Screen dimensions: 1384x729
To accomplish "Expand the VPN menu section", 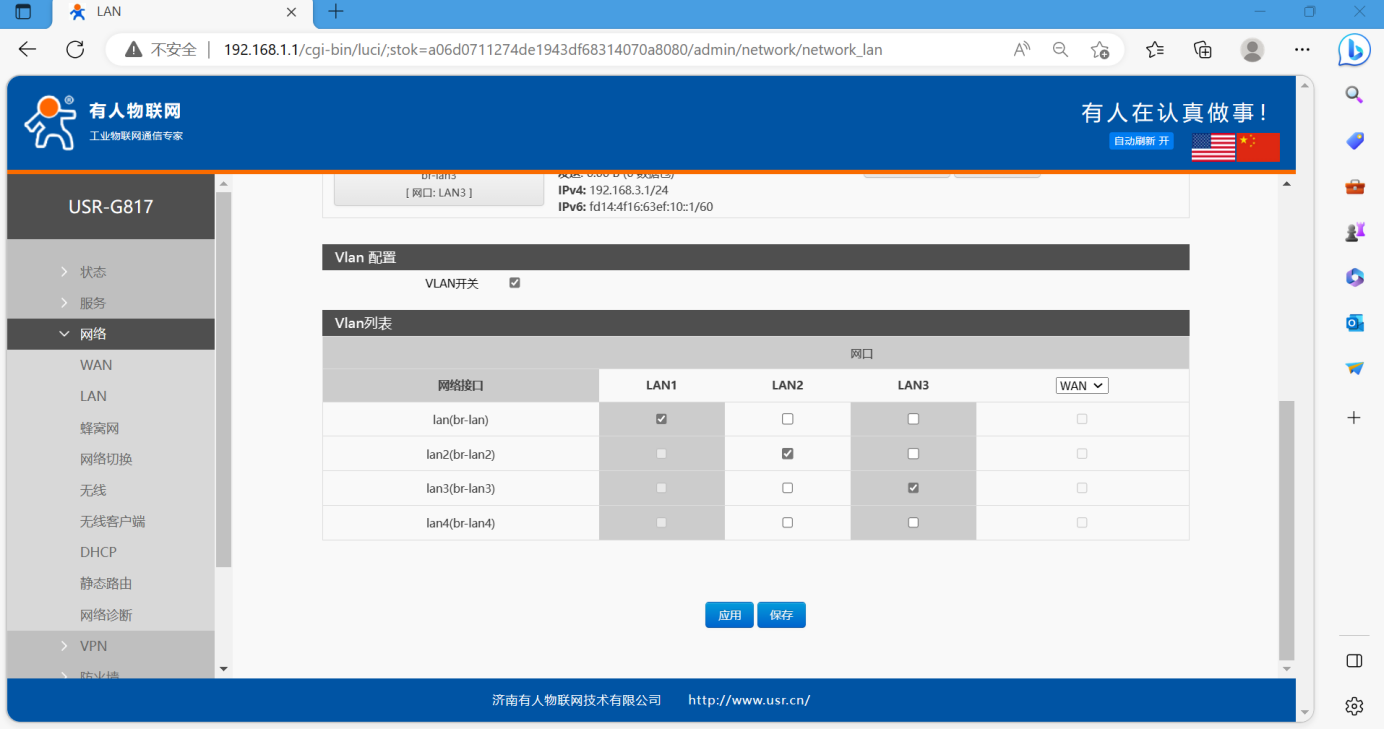I will tap(94, 646).
